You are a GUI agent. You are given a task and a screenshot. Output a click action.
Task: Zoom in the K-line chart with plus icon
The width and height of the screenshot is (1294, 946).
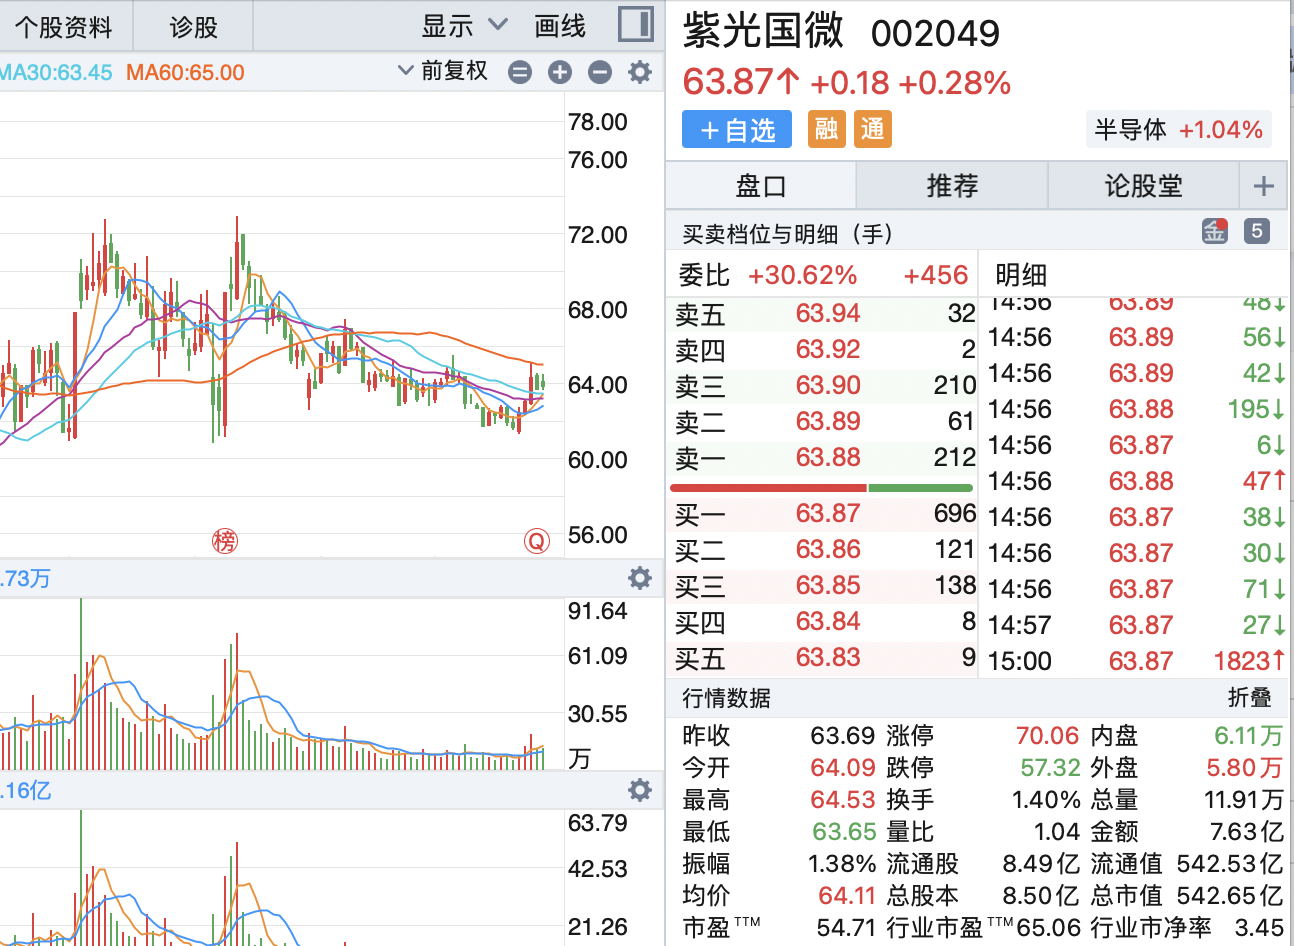(x=560, y=72)
